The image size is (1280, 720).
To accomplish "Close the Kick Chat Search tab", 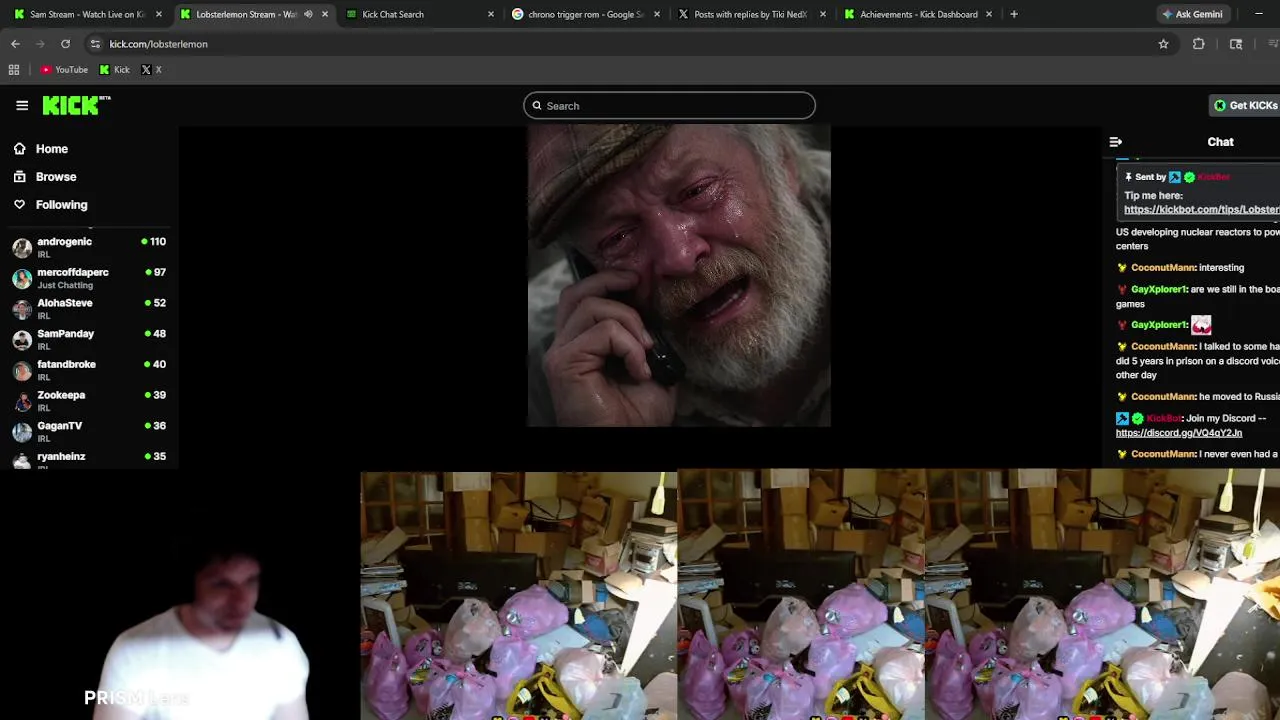I will [490, 14].
